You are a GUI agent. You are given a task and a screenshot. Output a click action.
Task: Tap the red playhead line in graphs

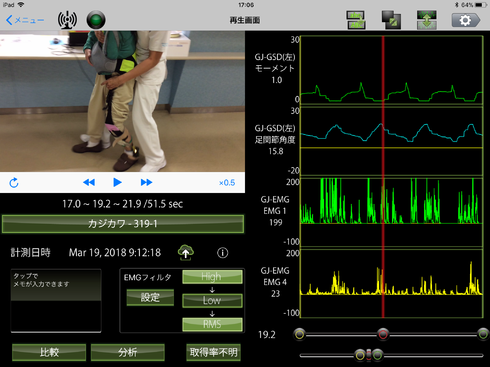383,177
